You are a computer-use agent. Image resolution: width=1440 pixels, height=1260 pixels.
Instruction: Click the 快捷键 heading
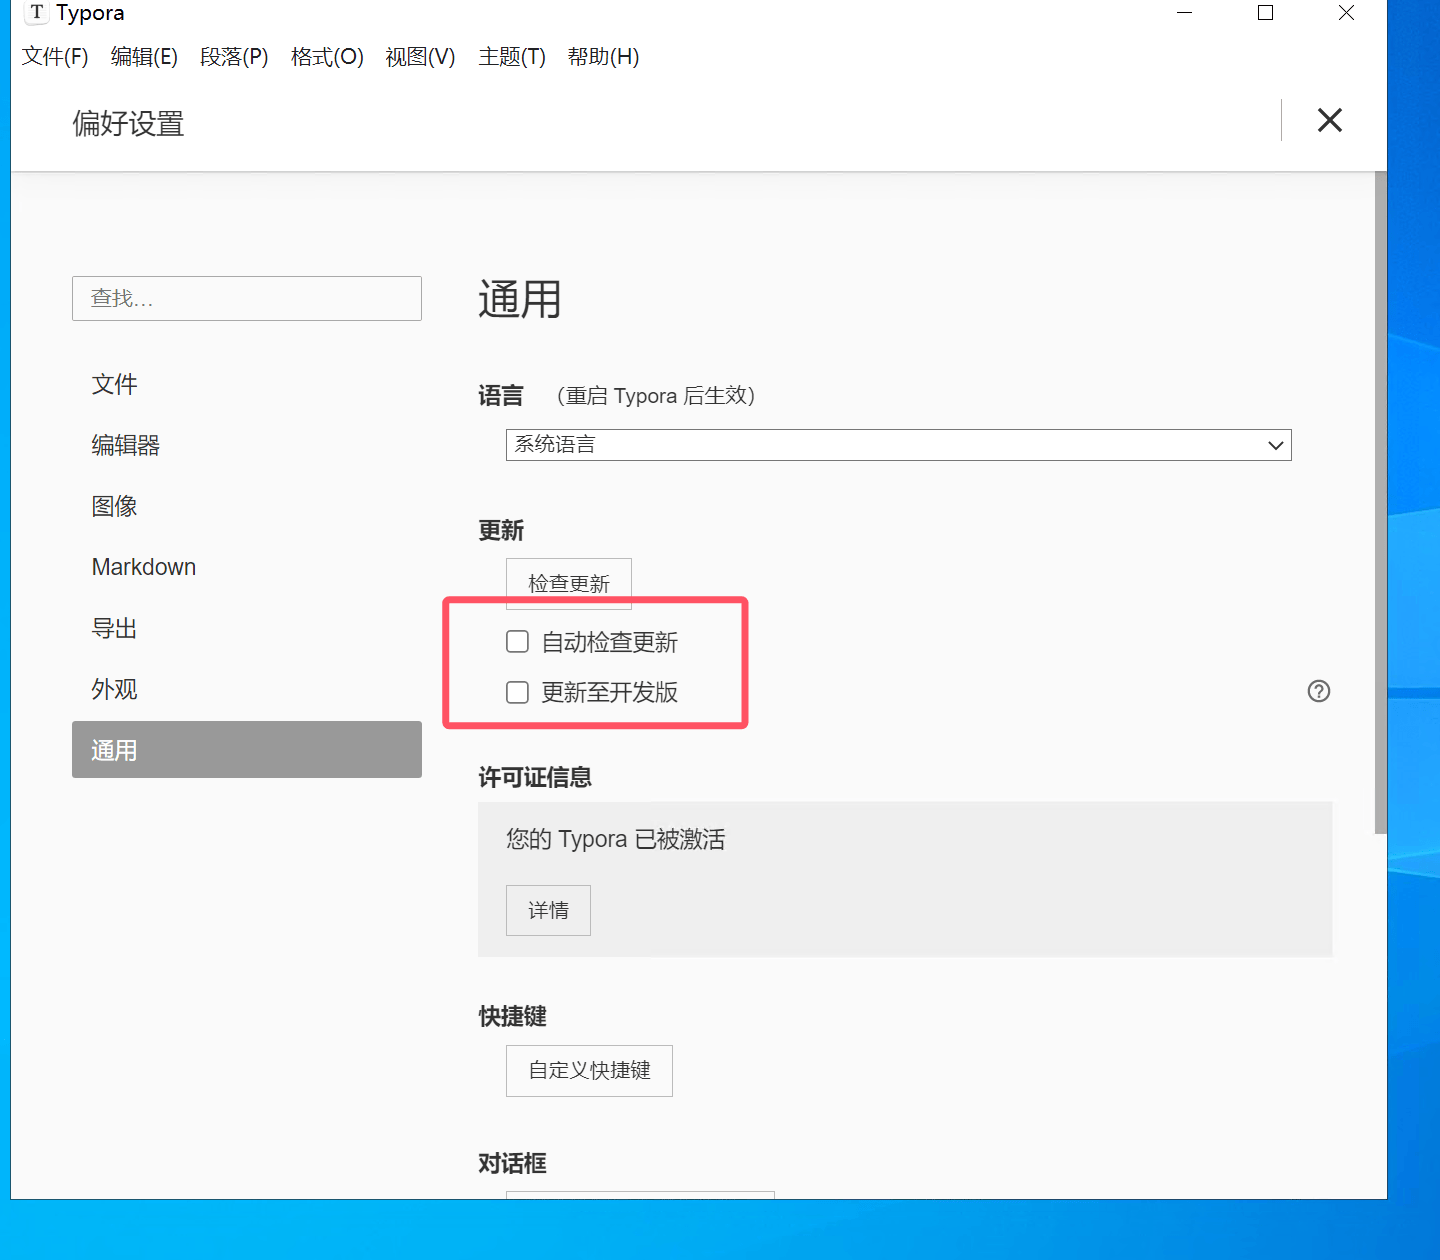point(513,1017)
